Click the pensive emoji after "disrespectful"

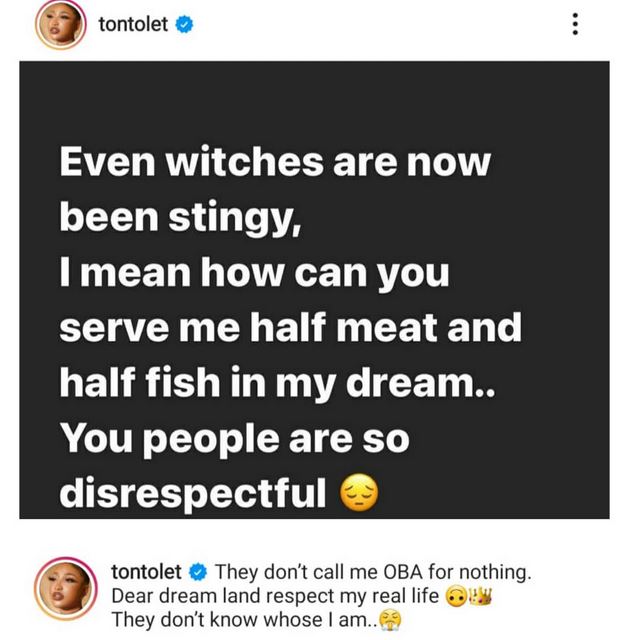[x=360, y=493]
